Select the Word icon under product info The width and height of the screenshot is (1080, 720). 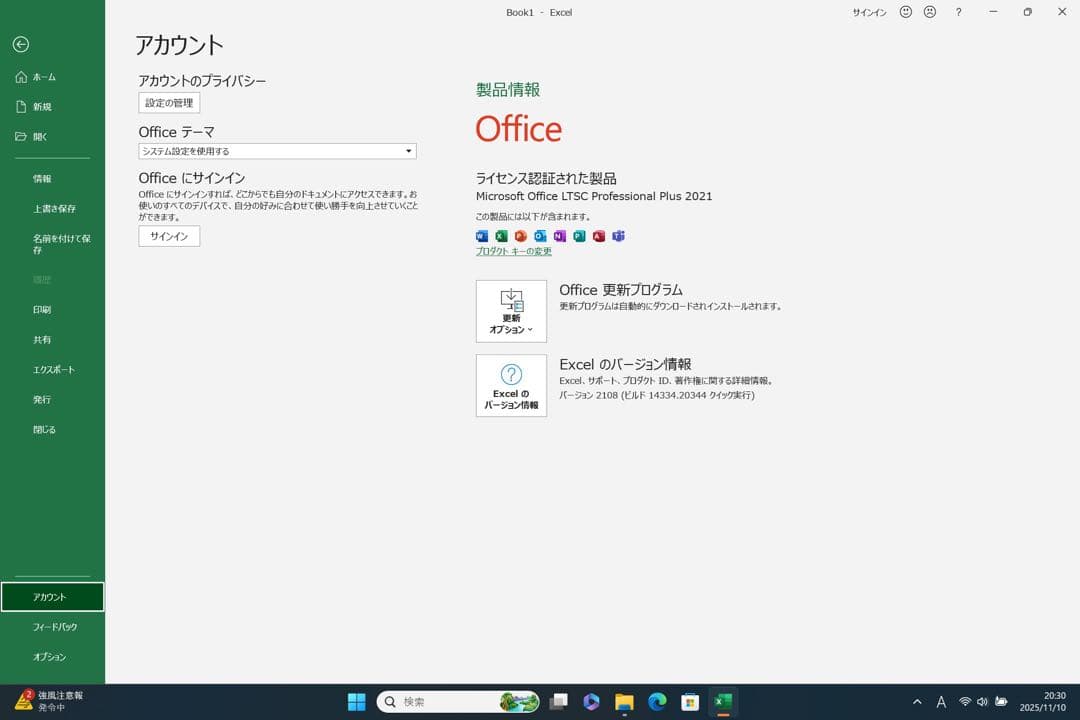483,236
